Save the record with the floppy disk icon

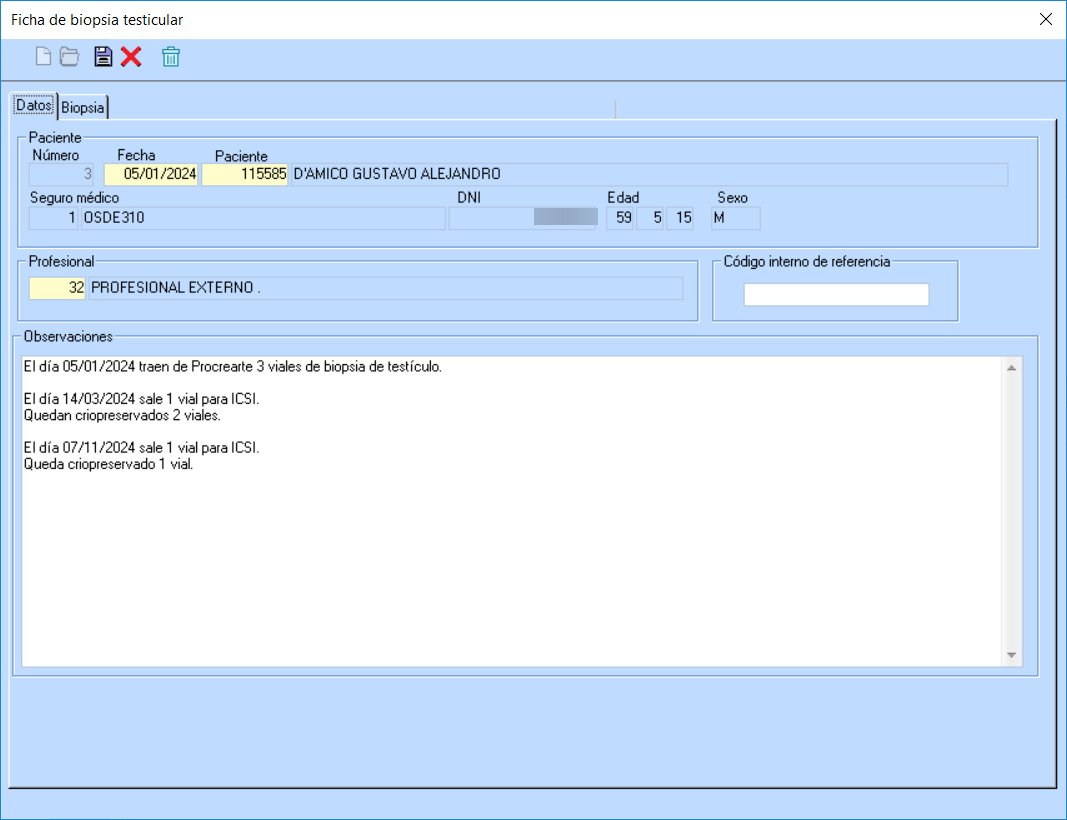pyautogui.click(x=103, y=56)
